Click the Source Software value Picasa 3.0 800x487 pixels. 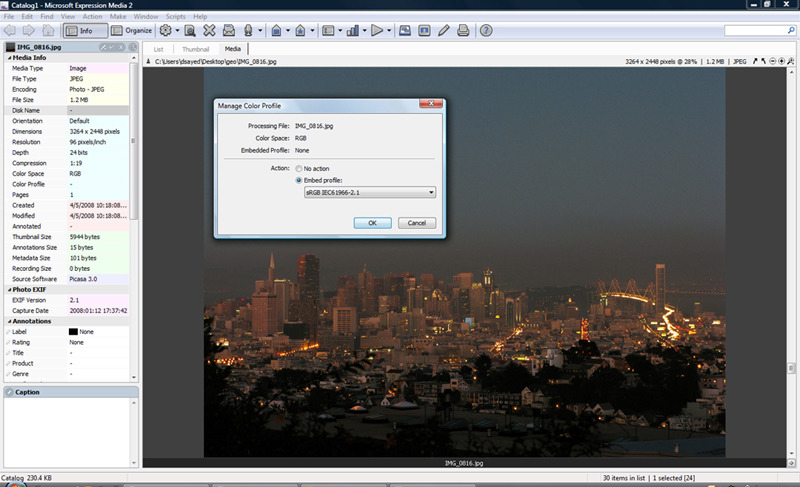click(83, 279)
